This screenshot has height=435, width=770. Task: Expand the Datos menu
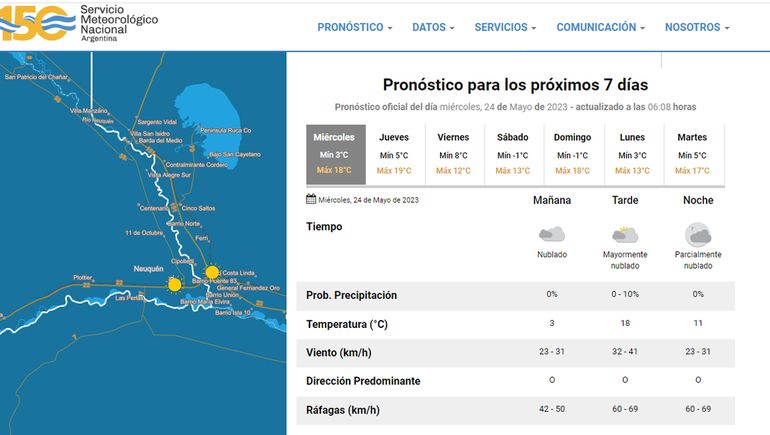coord(433,27)
